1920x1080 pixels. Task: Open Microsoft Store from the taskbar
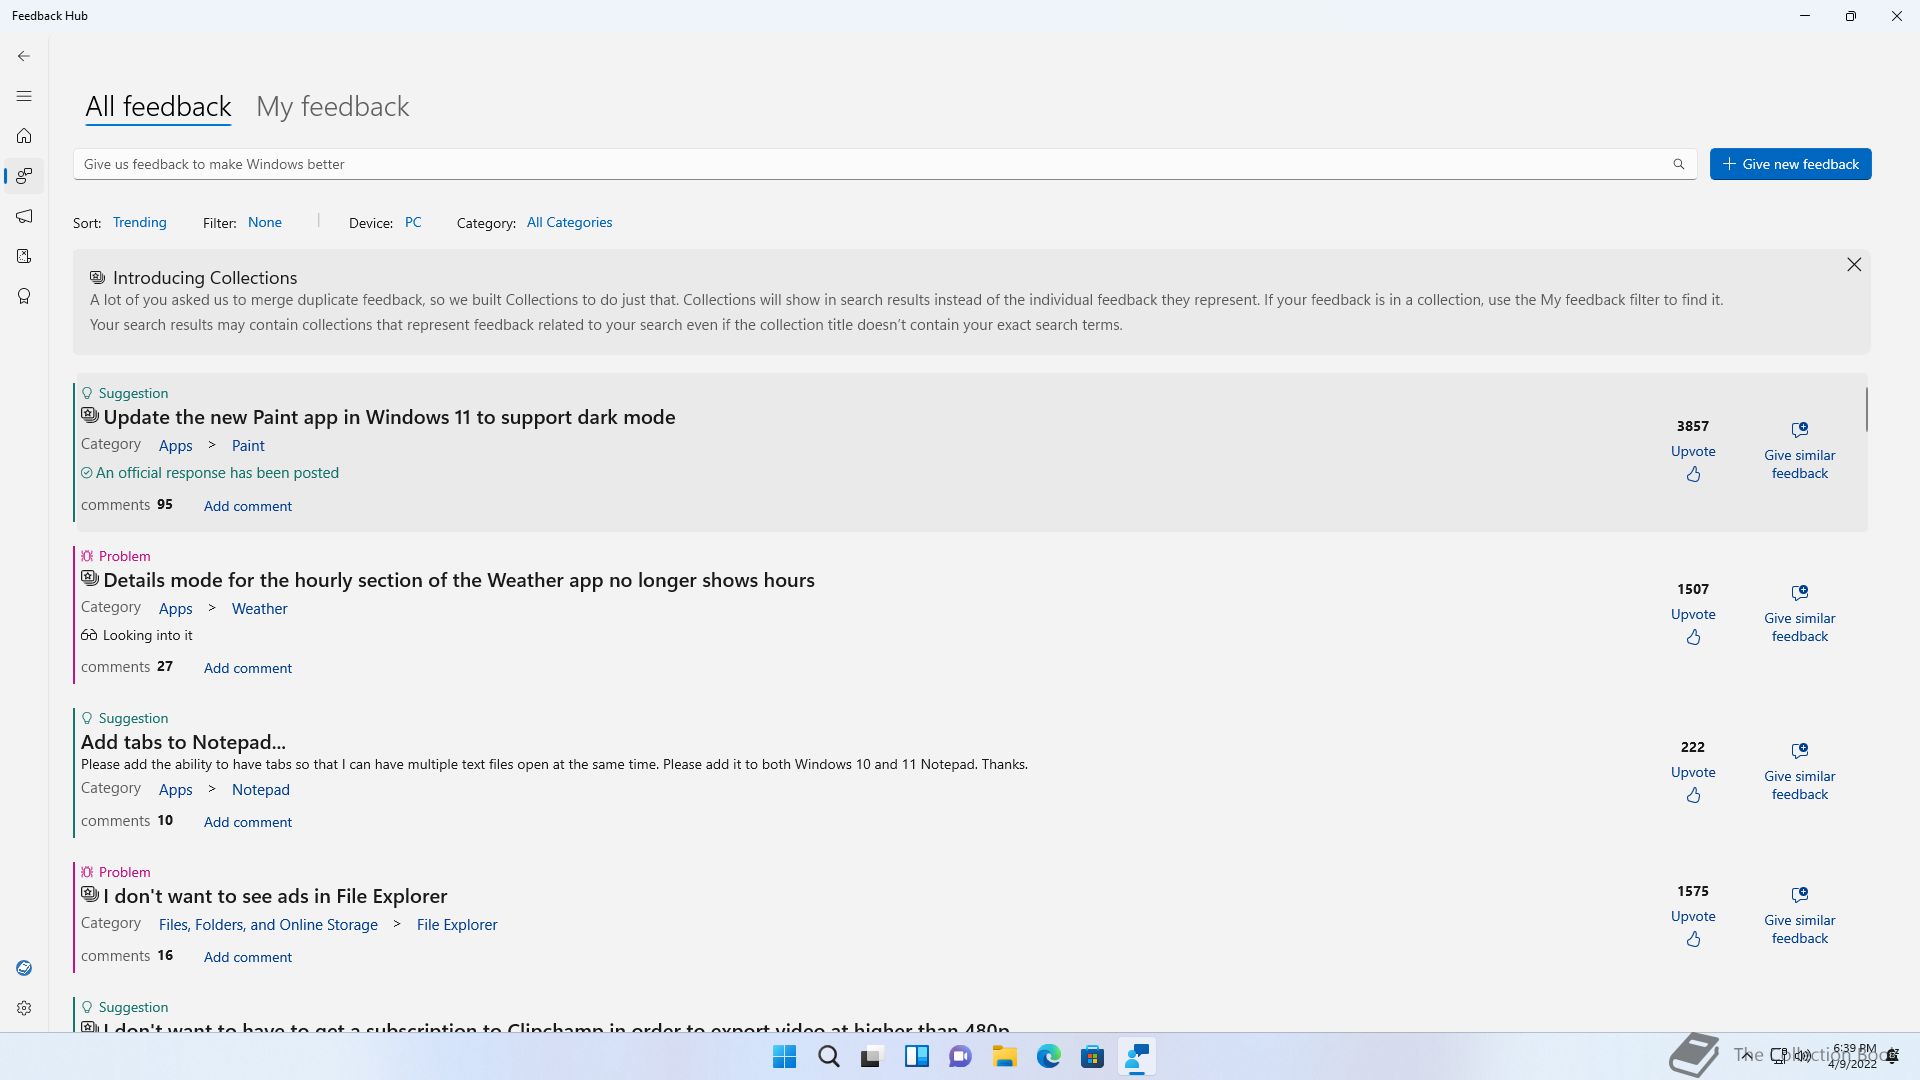click(x=1093, y=1056)
